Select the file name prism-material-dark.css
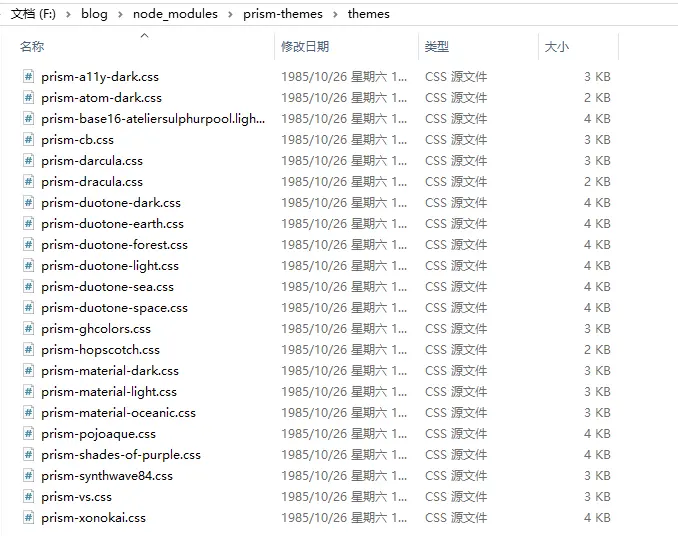 tap(110, 371)
